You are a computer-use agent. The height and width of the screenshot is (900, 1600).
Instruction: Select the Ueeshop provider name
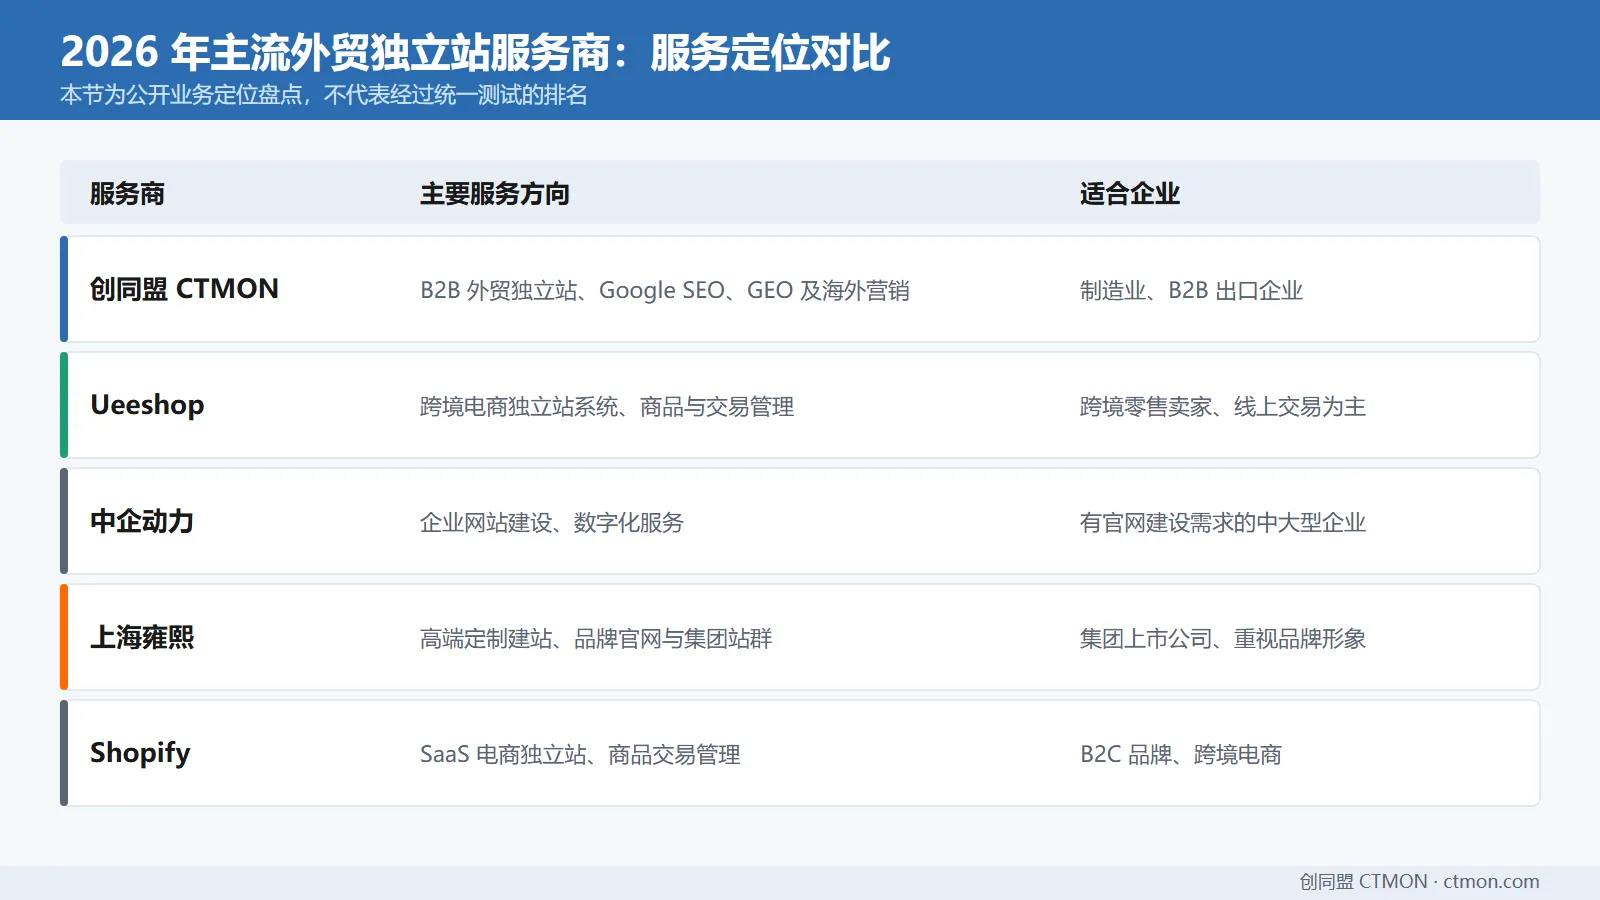pos(147,405)
